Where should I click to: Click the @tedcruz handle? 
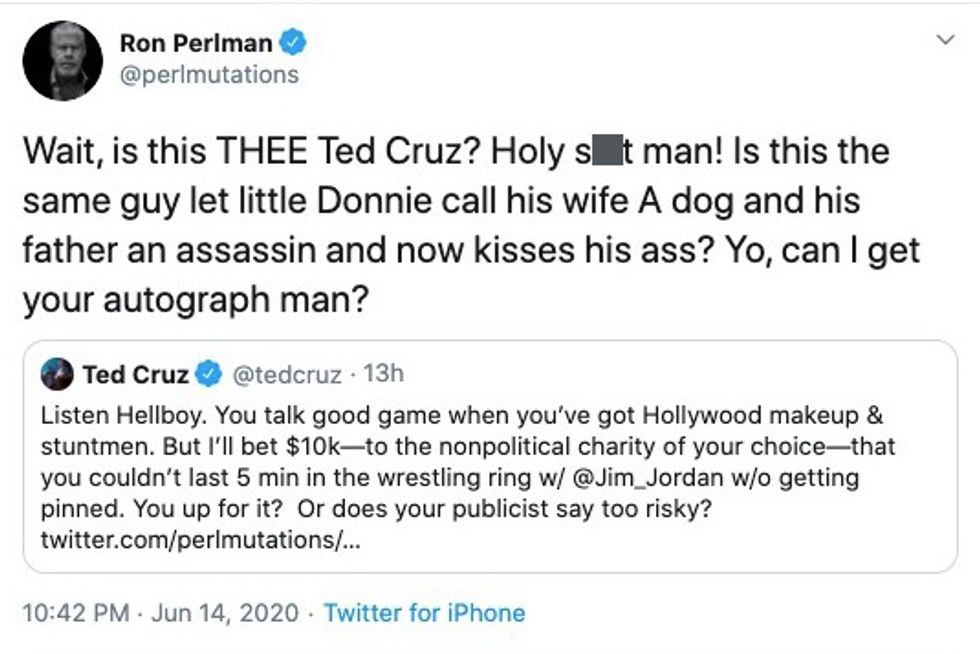point(290,375)
